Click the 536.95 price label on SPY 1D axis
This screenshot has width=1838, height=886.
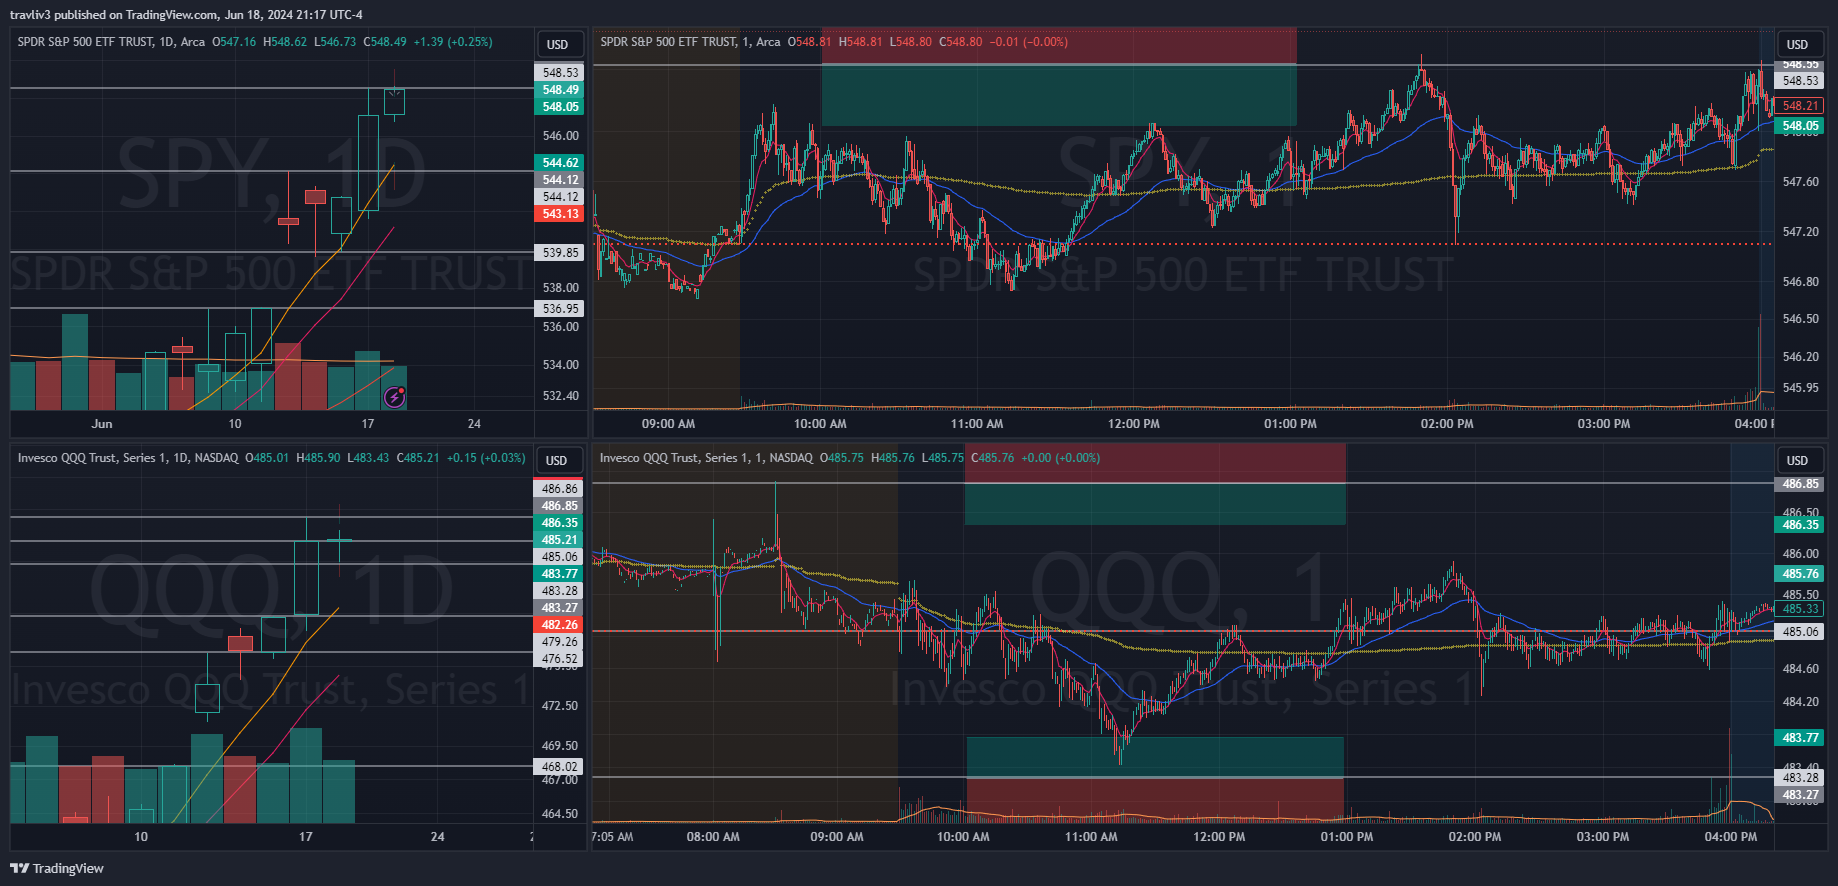[x=560, y=309]
